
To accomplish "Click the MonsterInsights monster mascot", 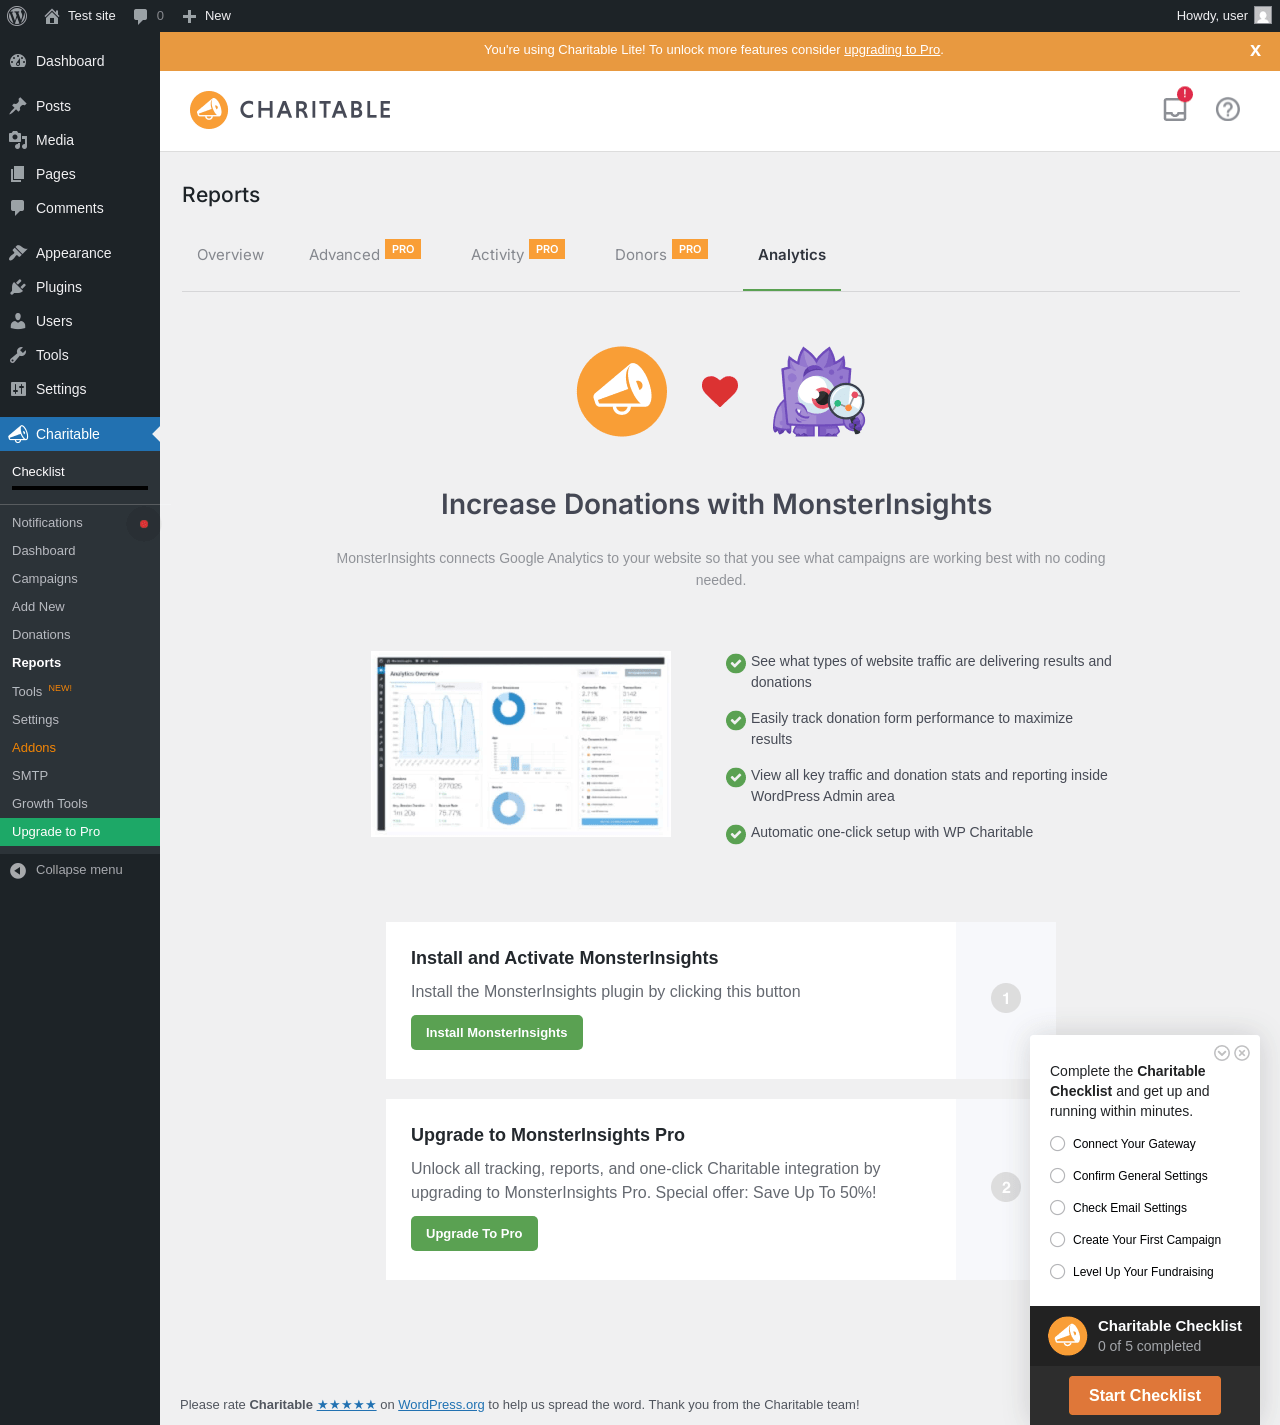I will tap(819, 391).
